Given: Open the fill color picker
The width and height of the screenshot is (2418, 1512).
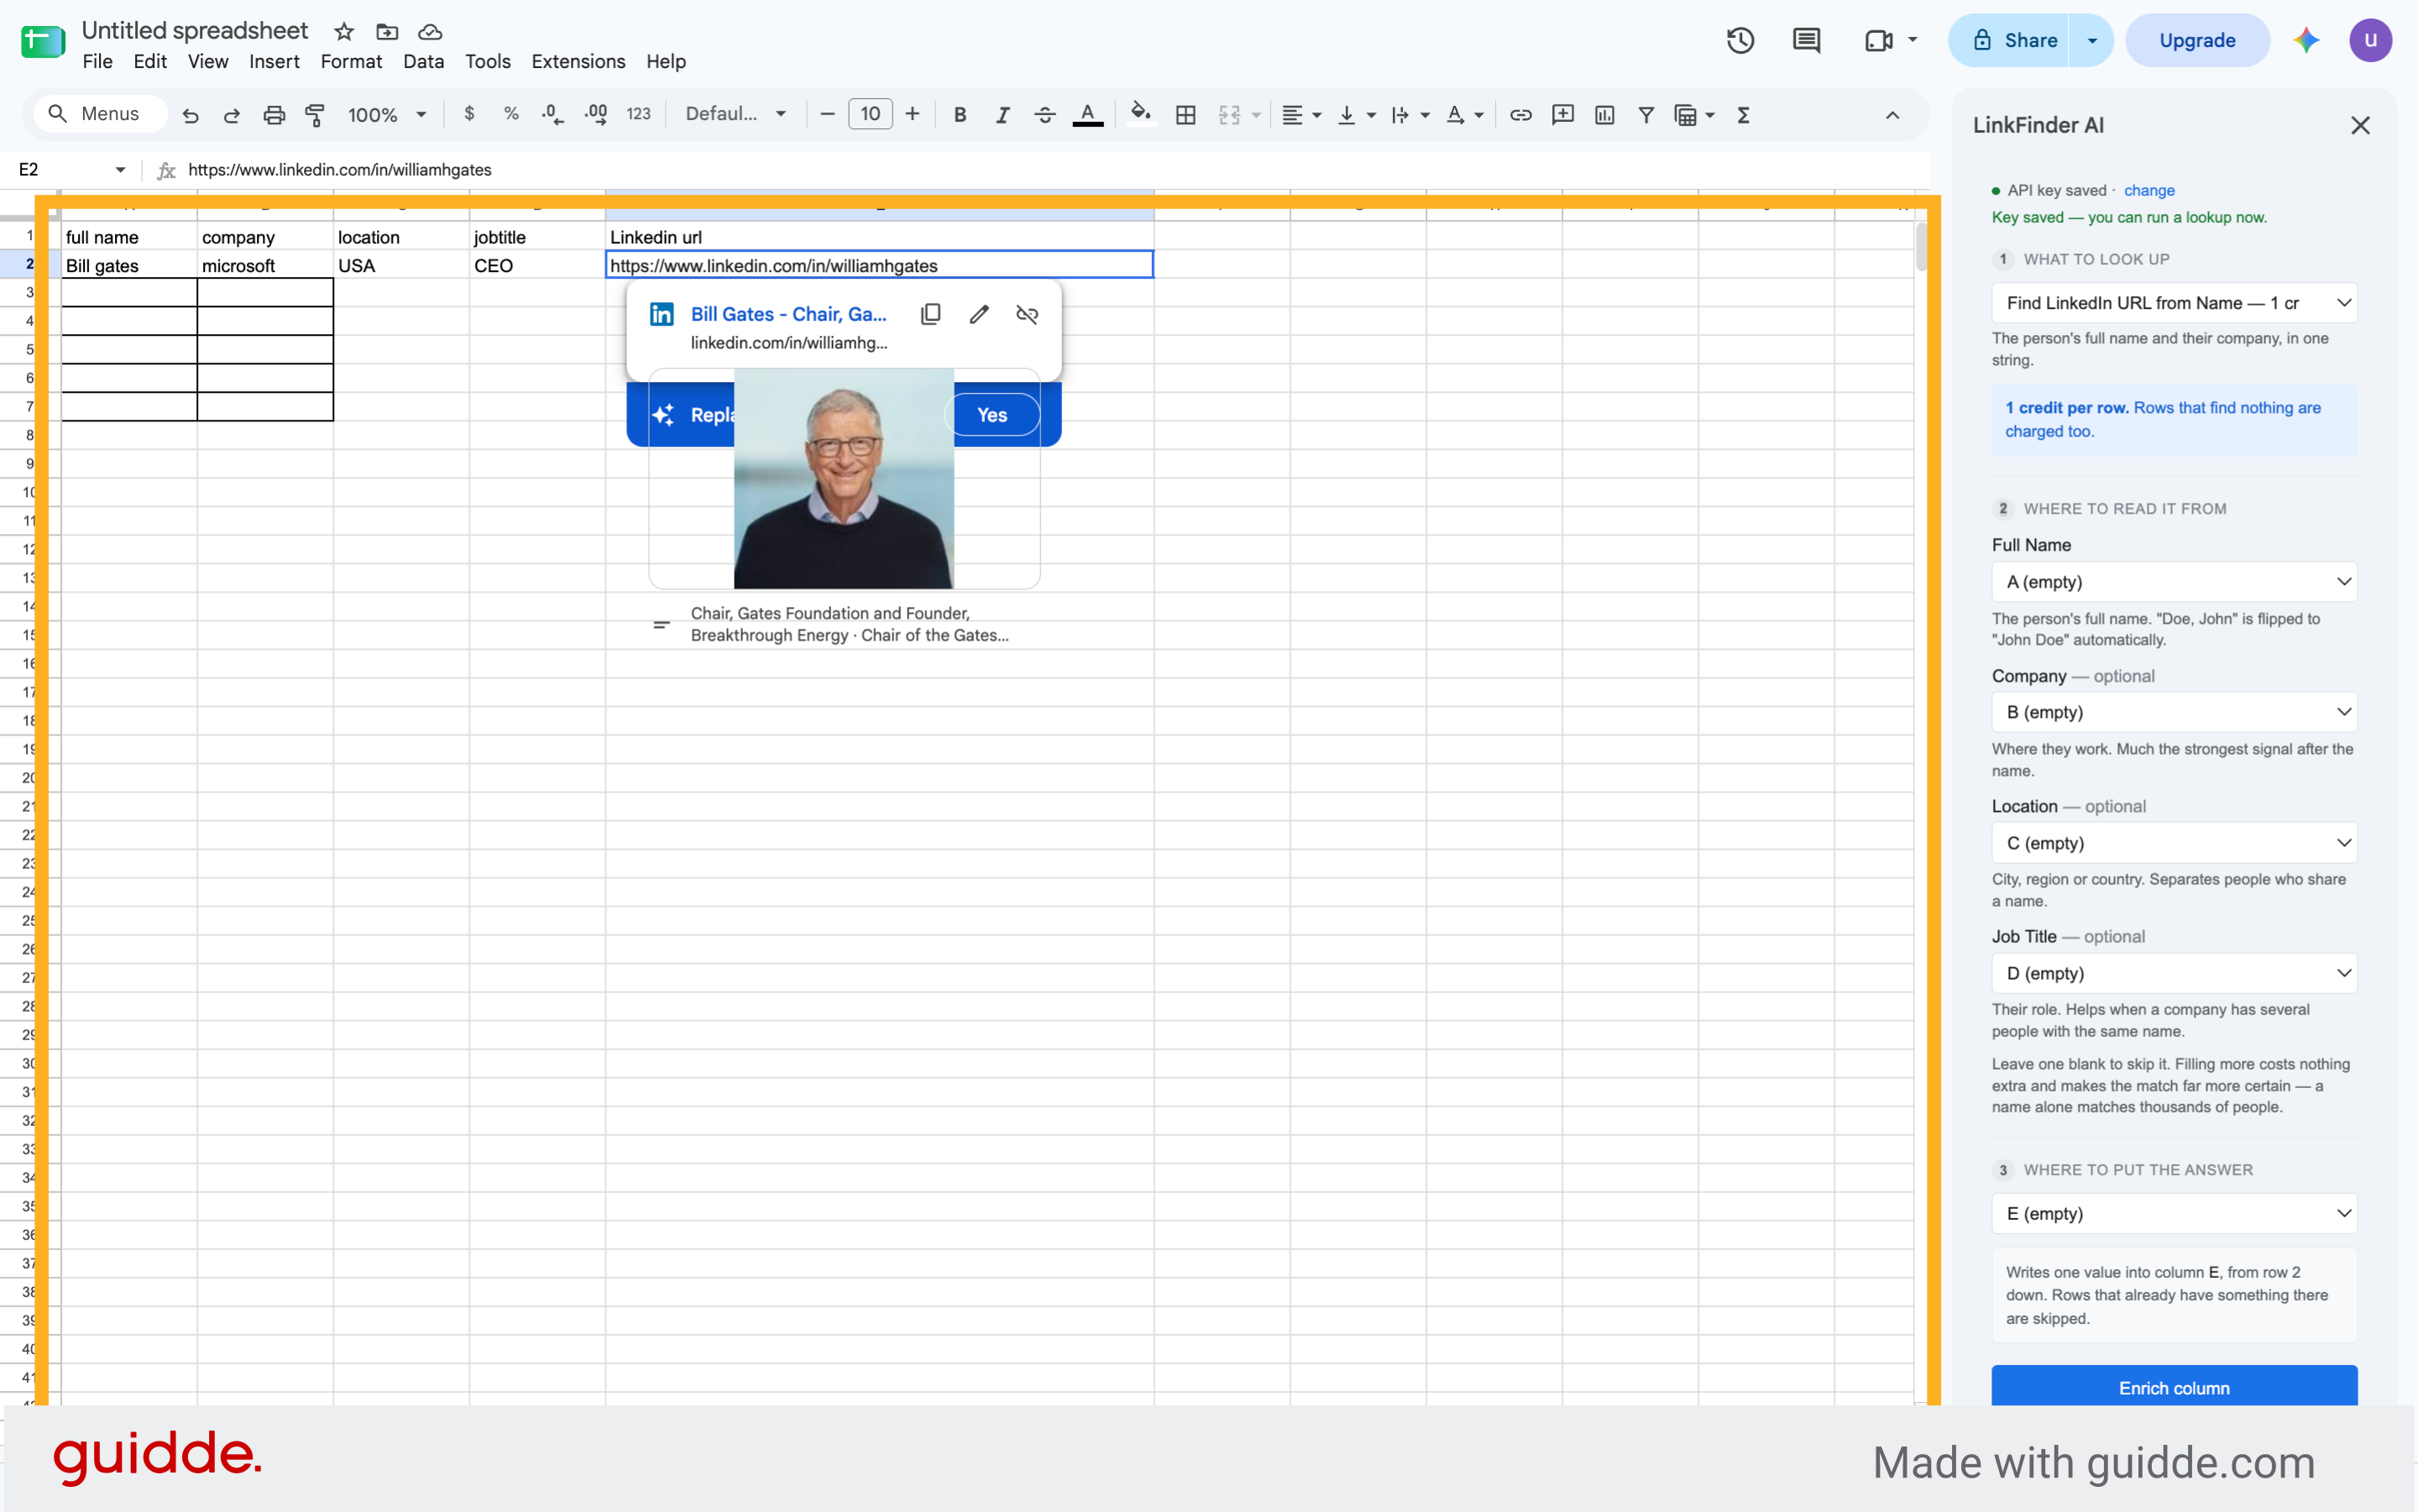Looking at the screenshot, I should point(1140,115).
